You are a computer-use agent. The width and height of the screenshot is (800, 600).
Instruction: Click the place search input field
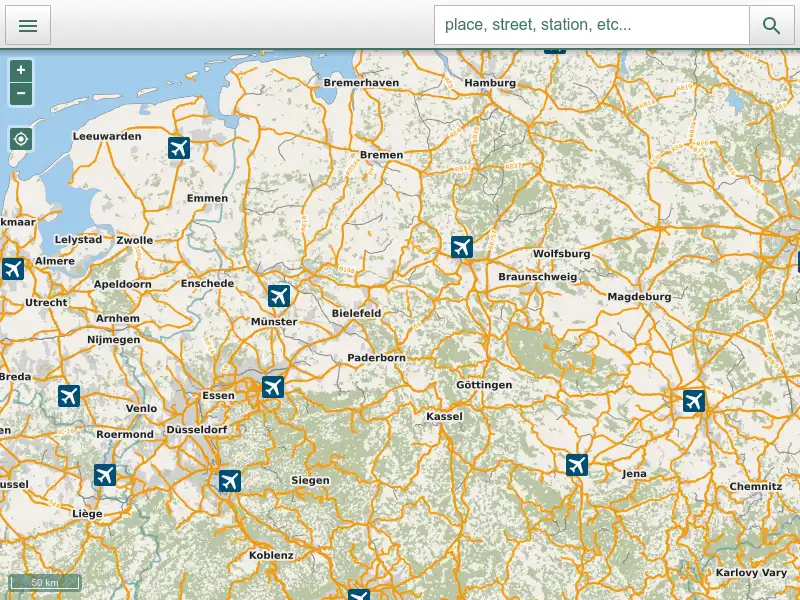coord(592,25)
